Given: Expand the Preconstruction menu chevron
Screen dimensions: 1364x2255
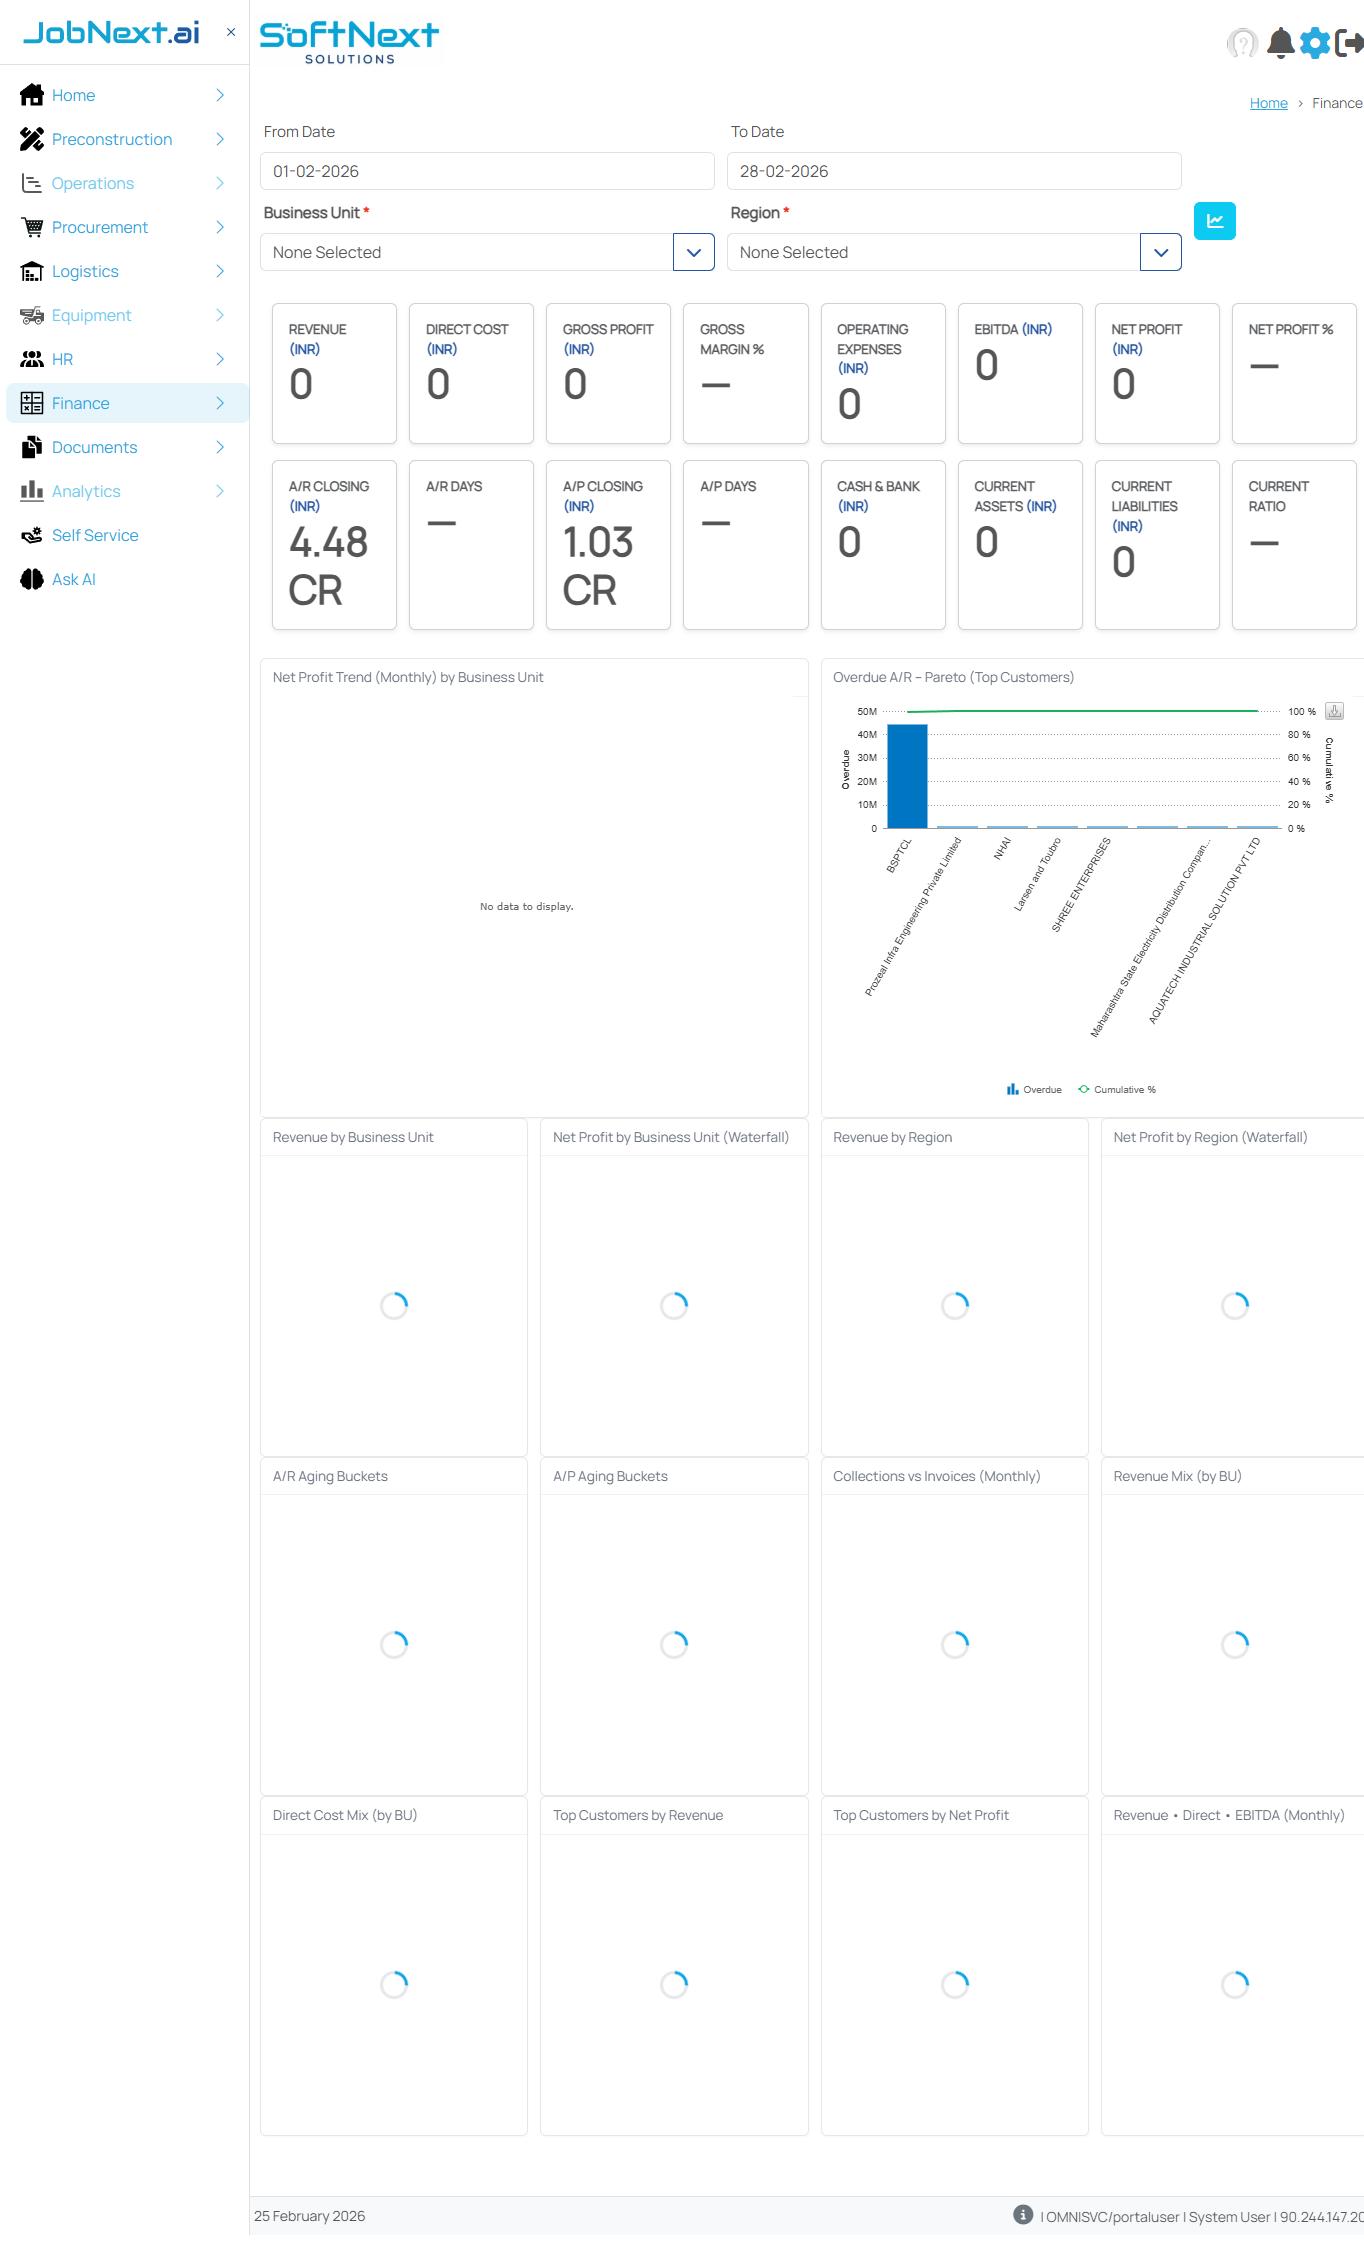Looking at the screenshot, I should [220, 139].
